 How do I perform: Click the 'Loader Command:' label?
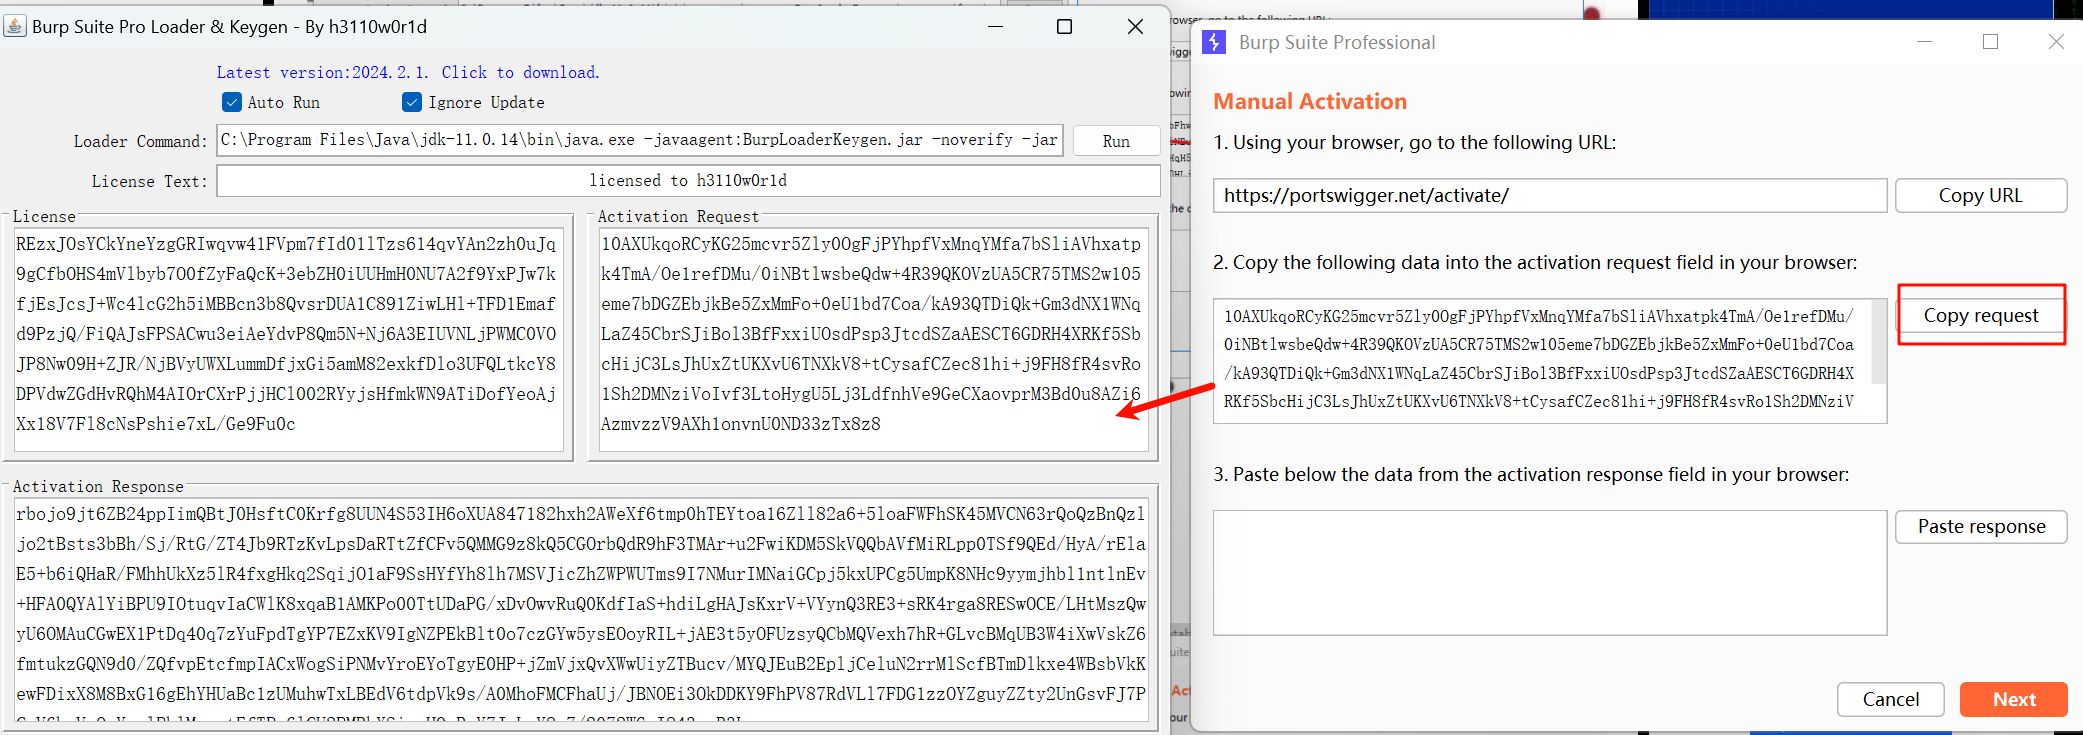[140, 142]
